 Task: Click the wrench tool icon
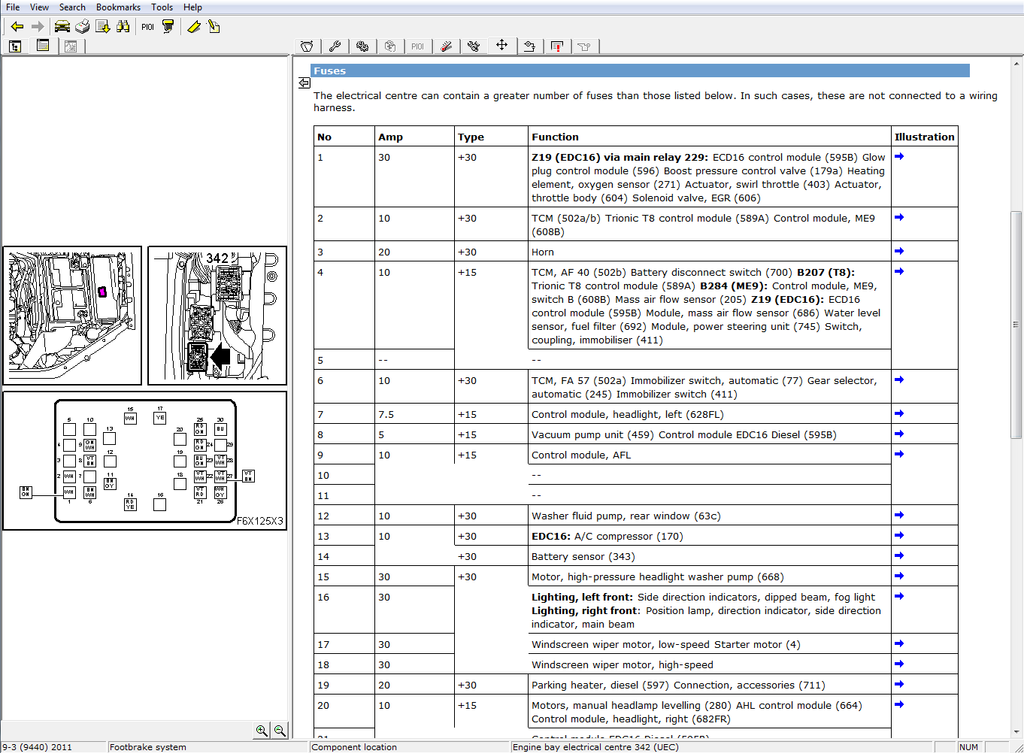point(335,46)
